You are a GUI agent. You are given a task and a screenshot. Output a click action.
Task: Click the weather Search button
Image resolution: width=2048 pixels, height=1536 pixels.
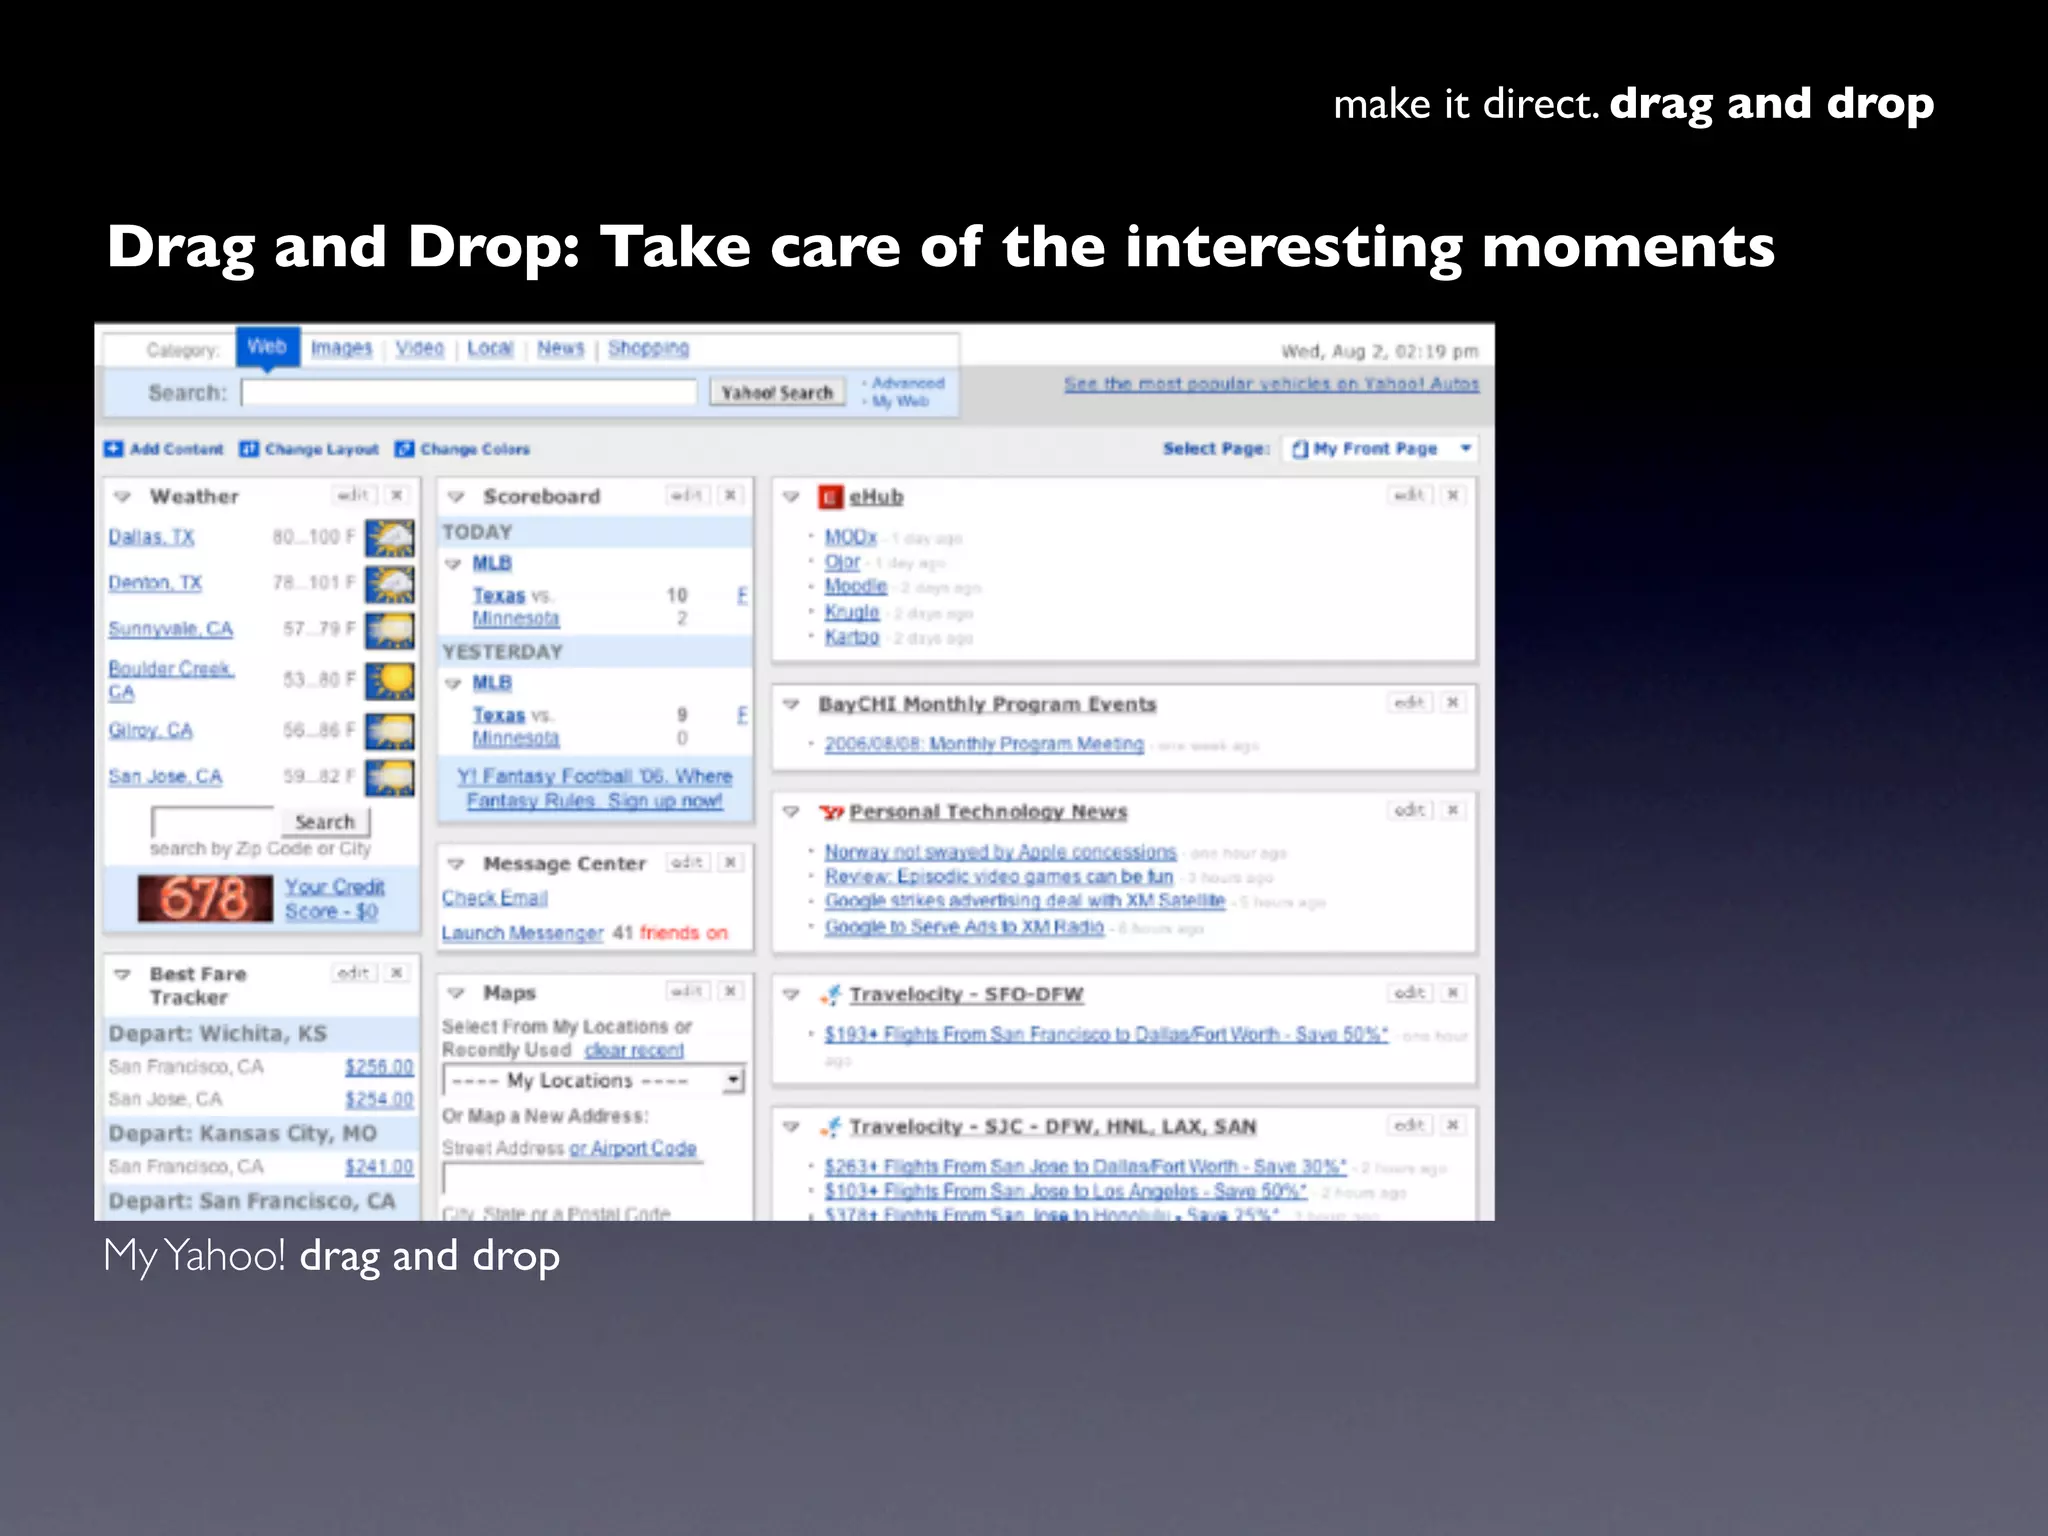(x=325, y=822)
